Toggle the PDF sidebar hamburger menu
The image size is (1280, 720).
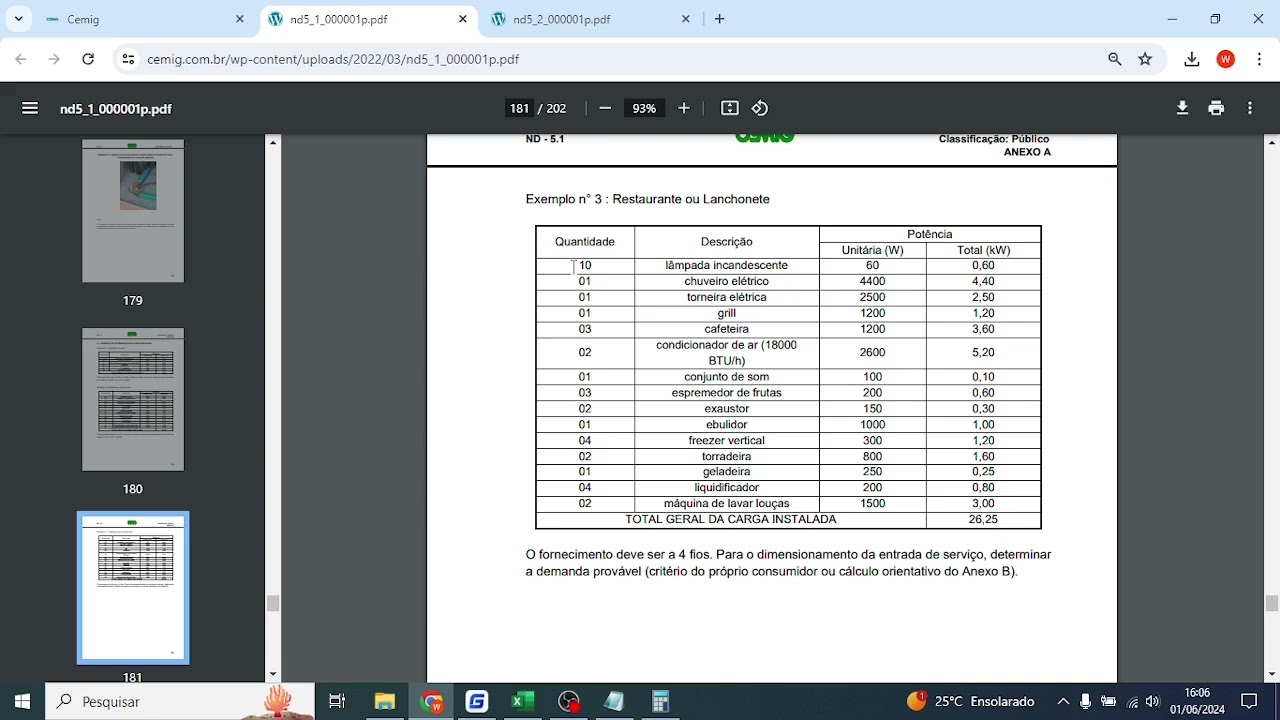coord(30,108)
